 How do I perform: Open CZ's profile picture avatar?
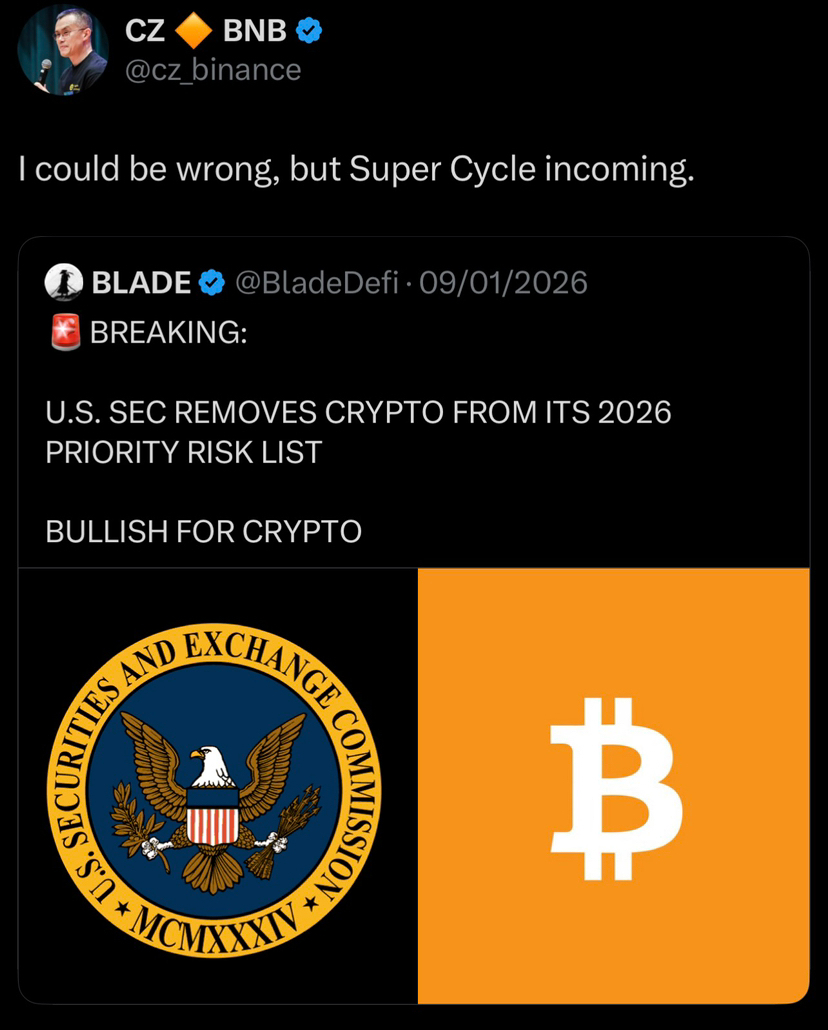tap(63, 50)
